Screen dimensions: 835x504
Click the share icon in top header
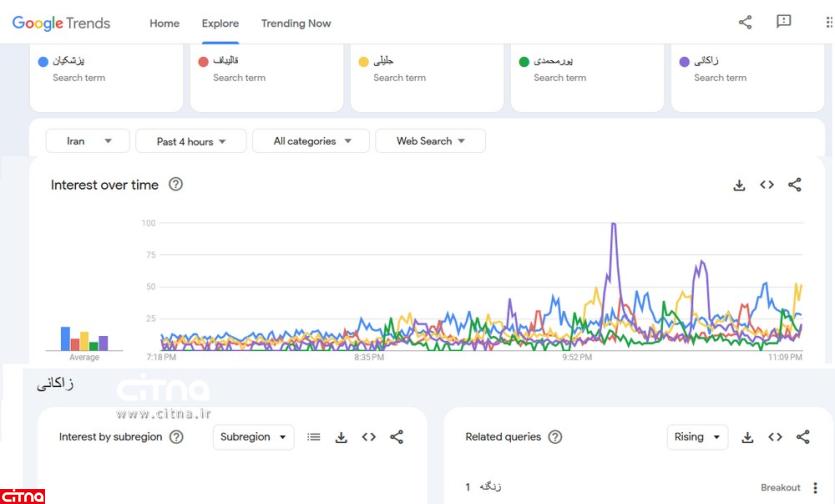tap(745, 22)
